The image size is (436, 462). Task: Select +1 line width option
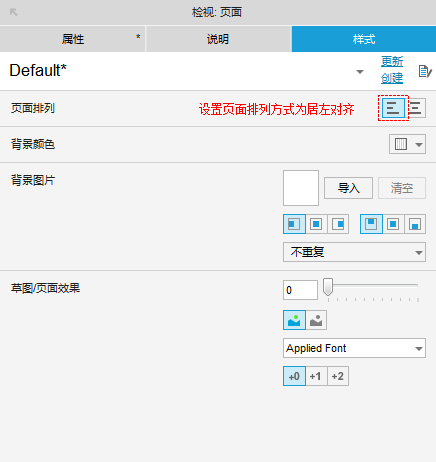316,376
